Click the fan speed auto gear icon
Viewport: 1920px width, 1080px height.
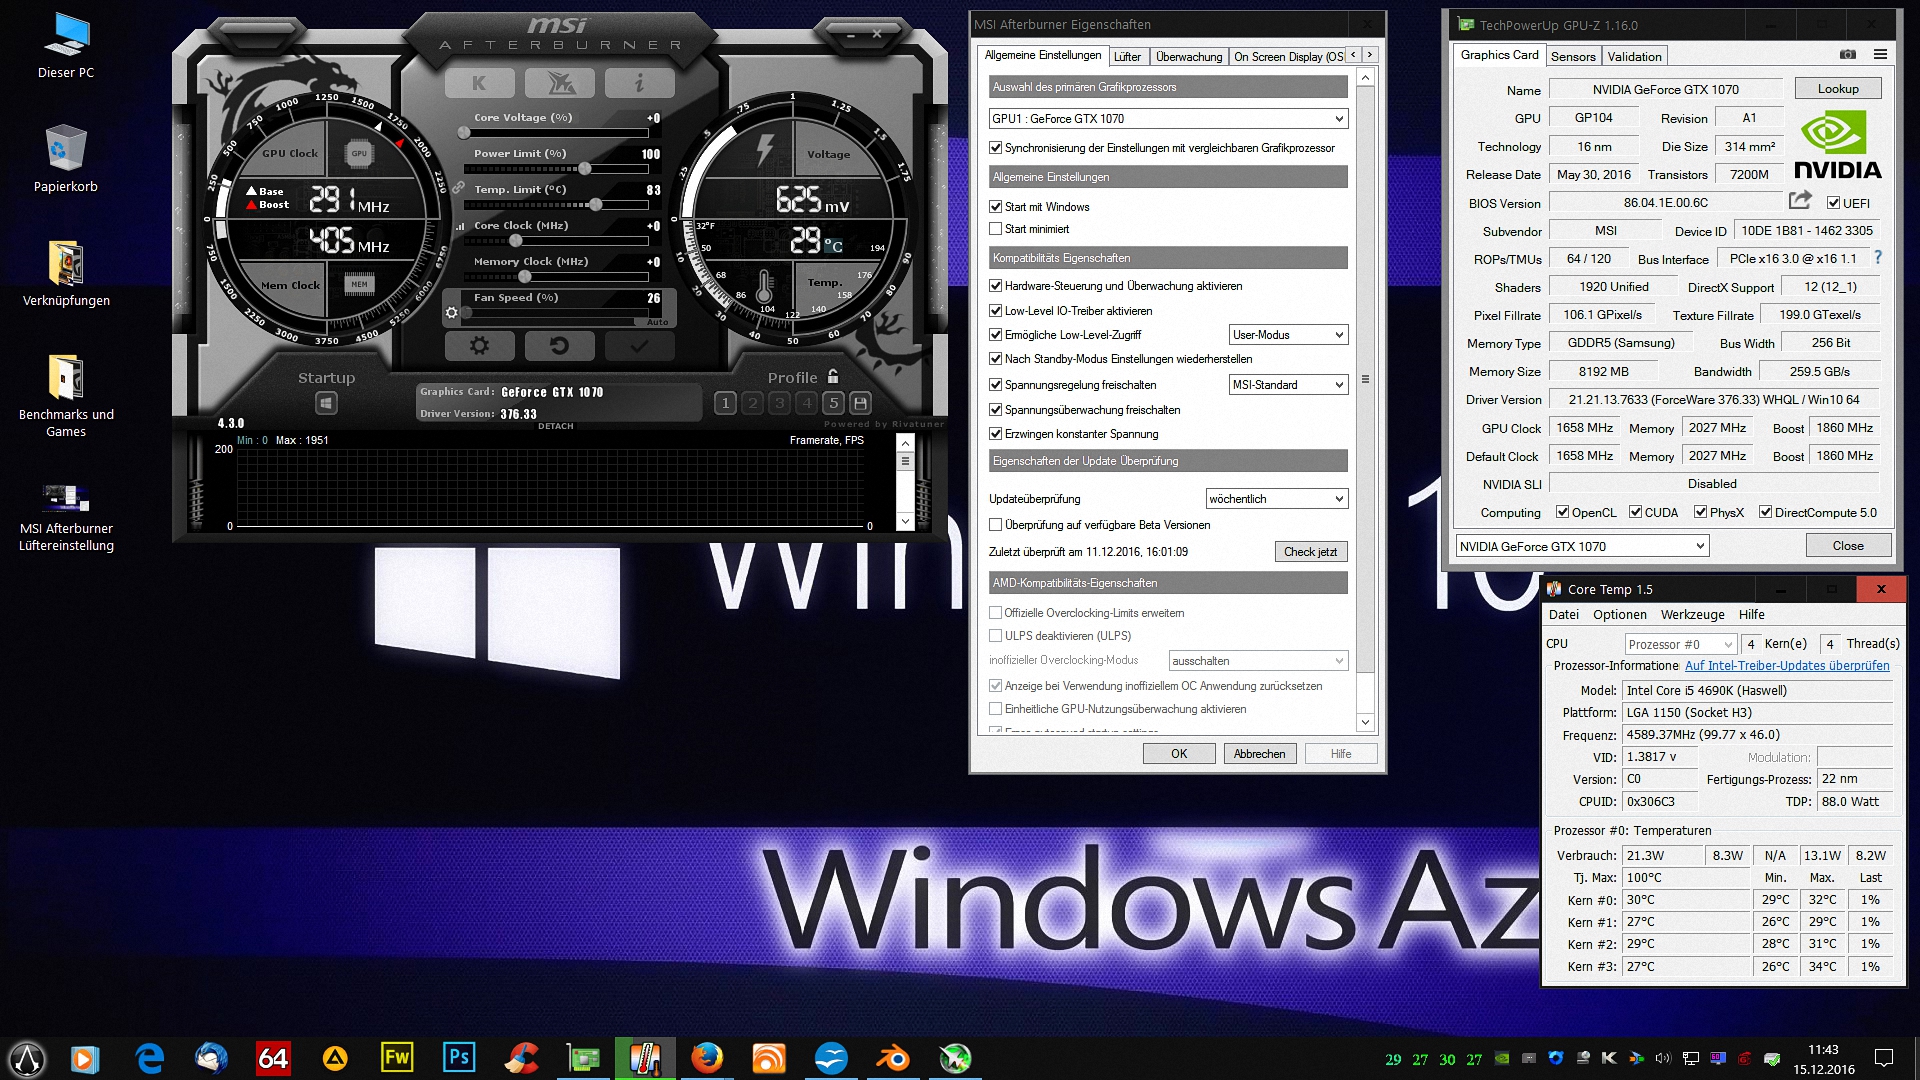tap(452, 313)
